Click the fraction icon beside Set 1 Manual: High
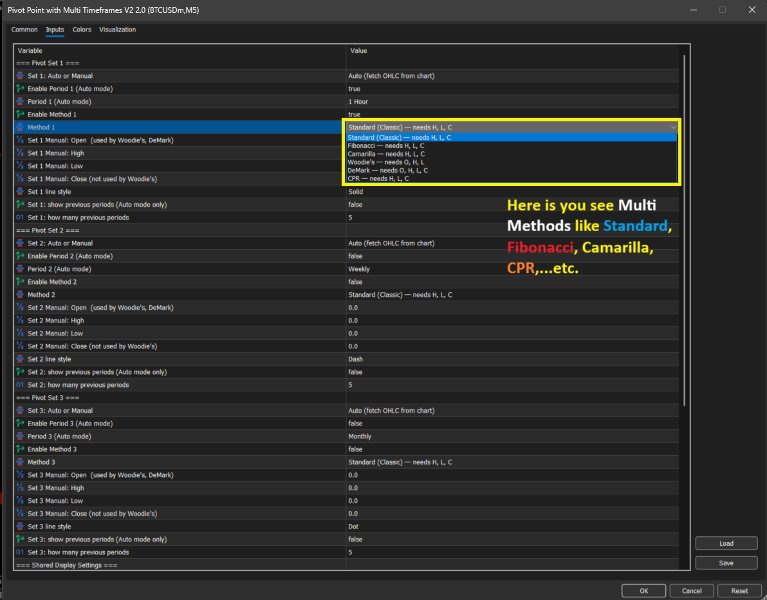This screenshot has height=600, width=767. pyautogui.click(x=20, y=153)
